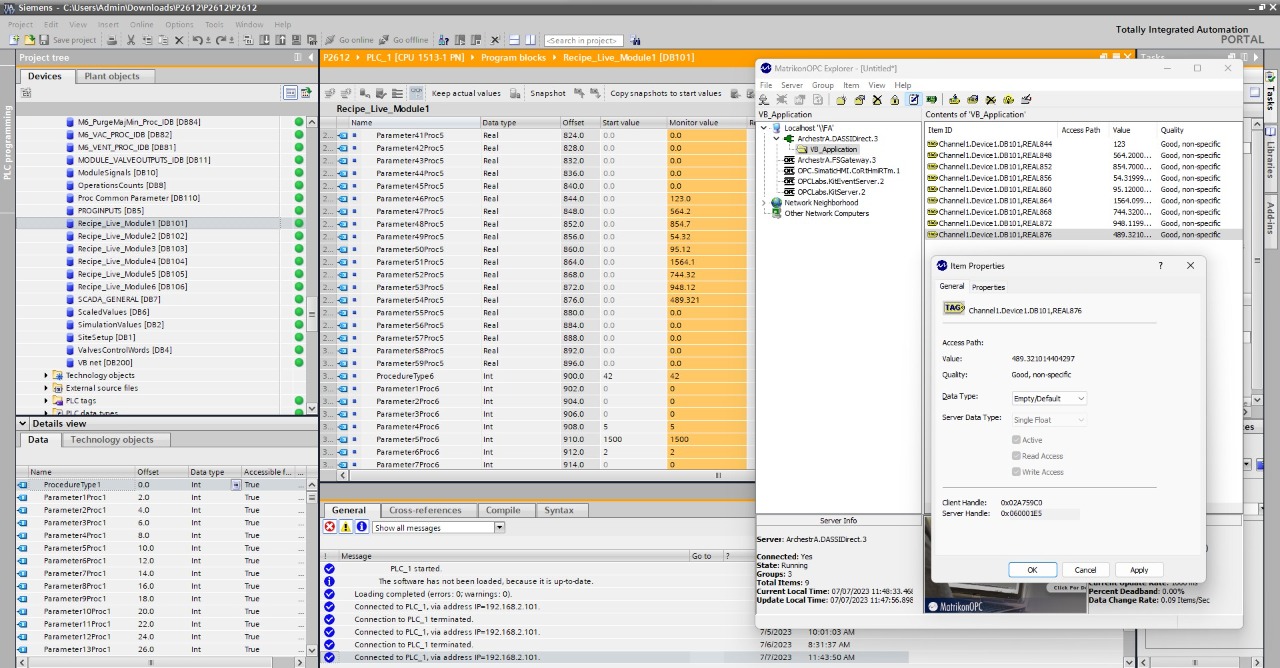The height and width of the screenshot is (668, 1280).
Task: Select VB net [DB200] in project tree
Action: coord(104,362)
